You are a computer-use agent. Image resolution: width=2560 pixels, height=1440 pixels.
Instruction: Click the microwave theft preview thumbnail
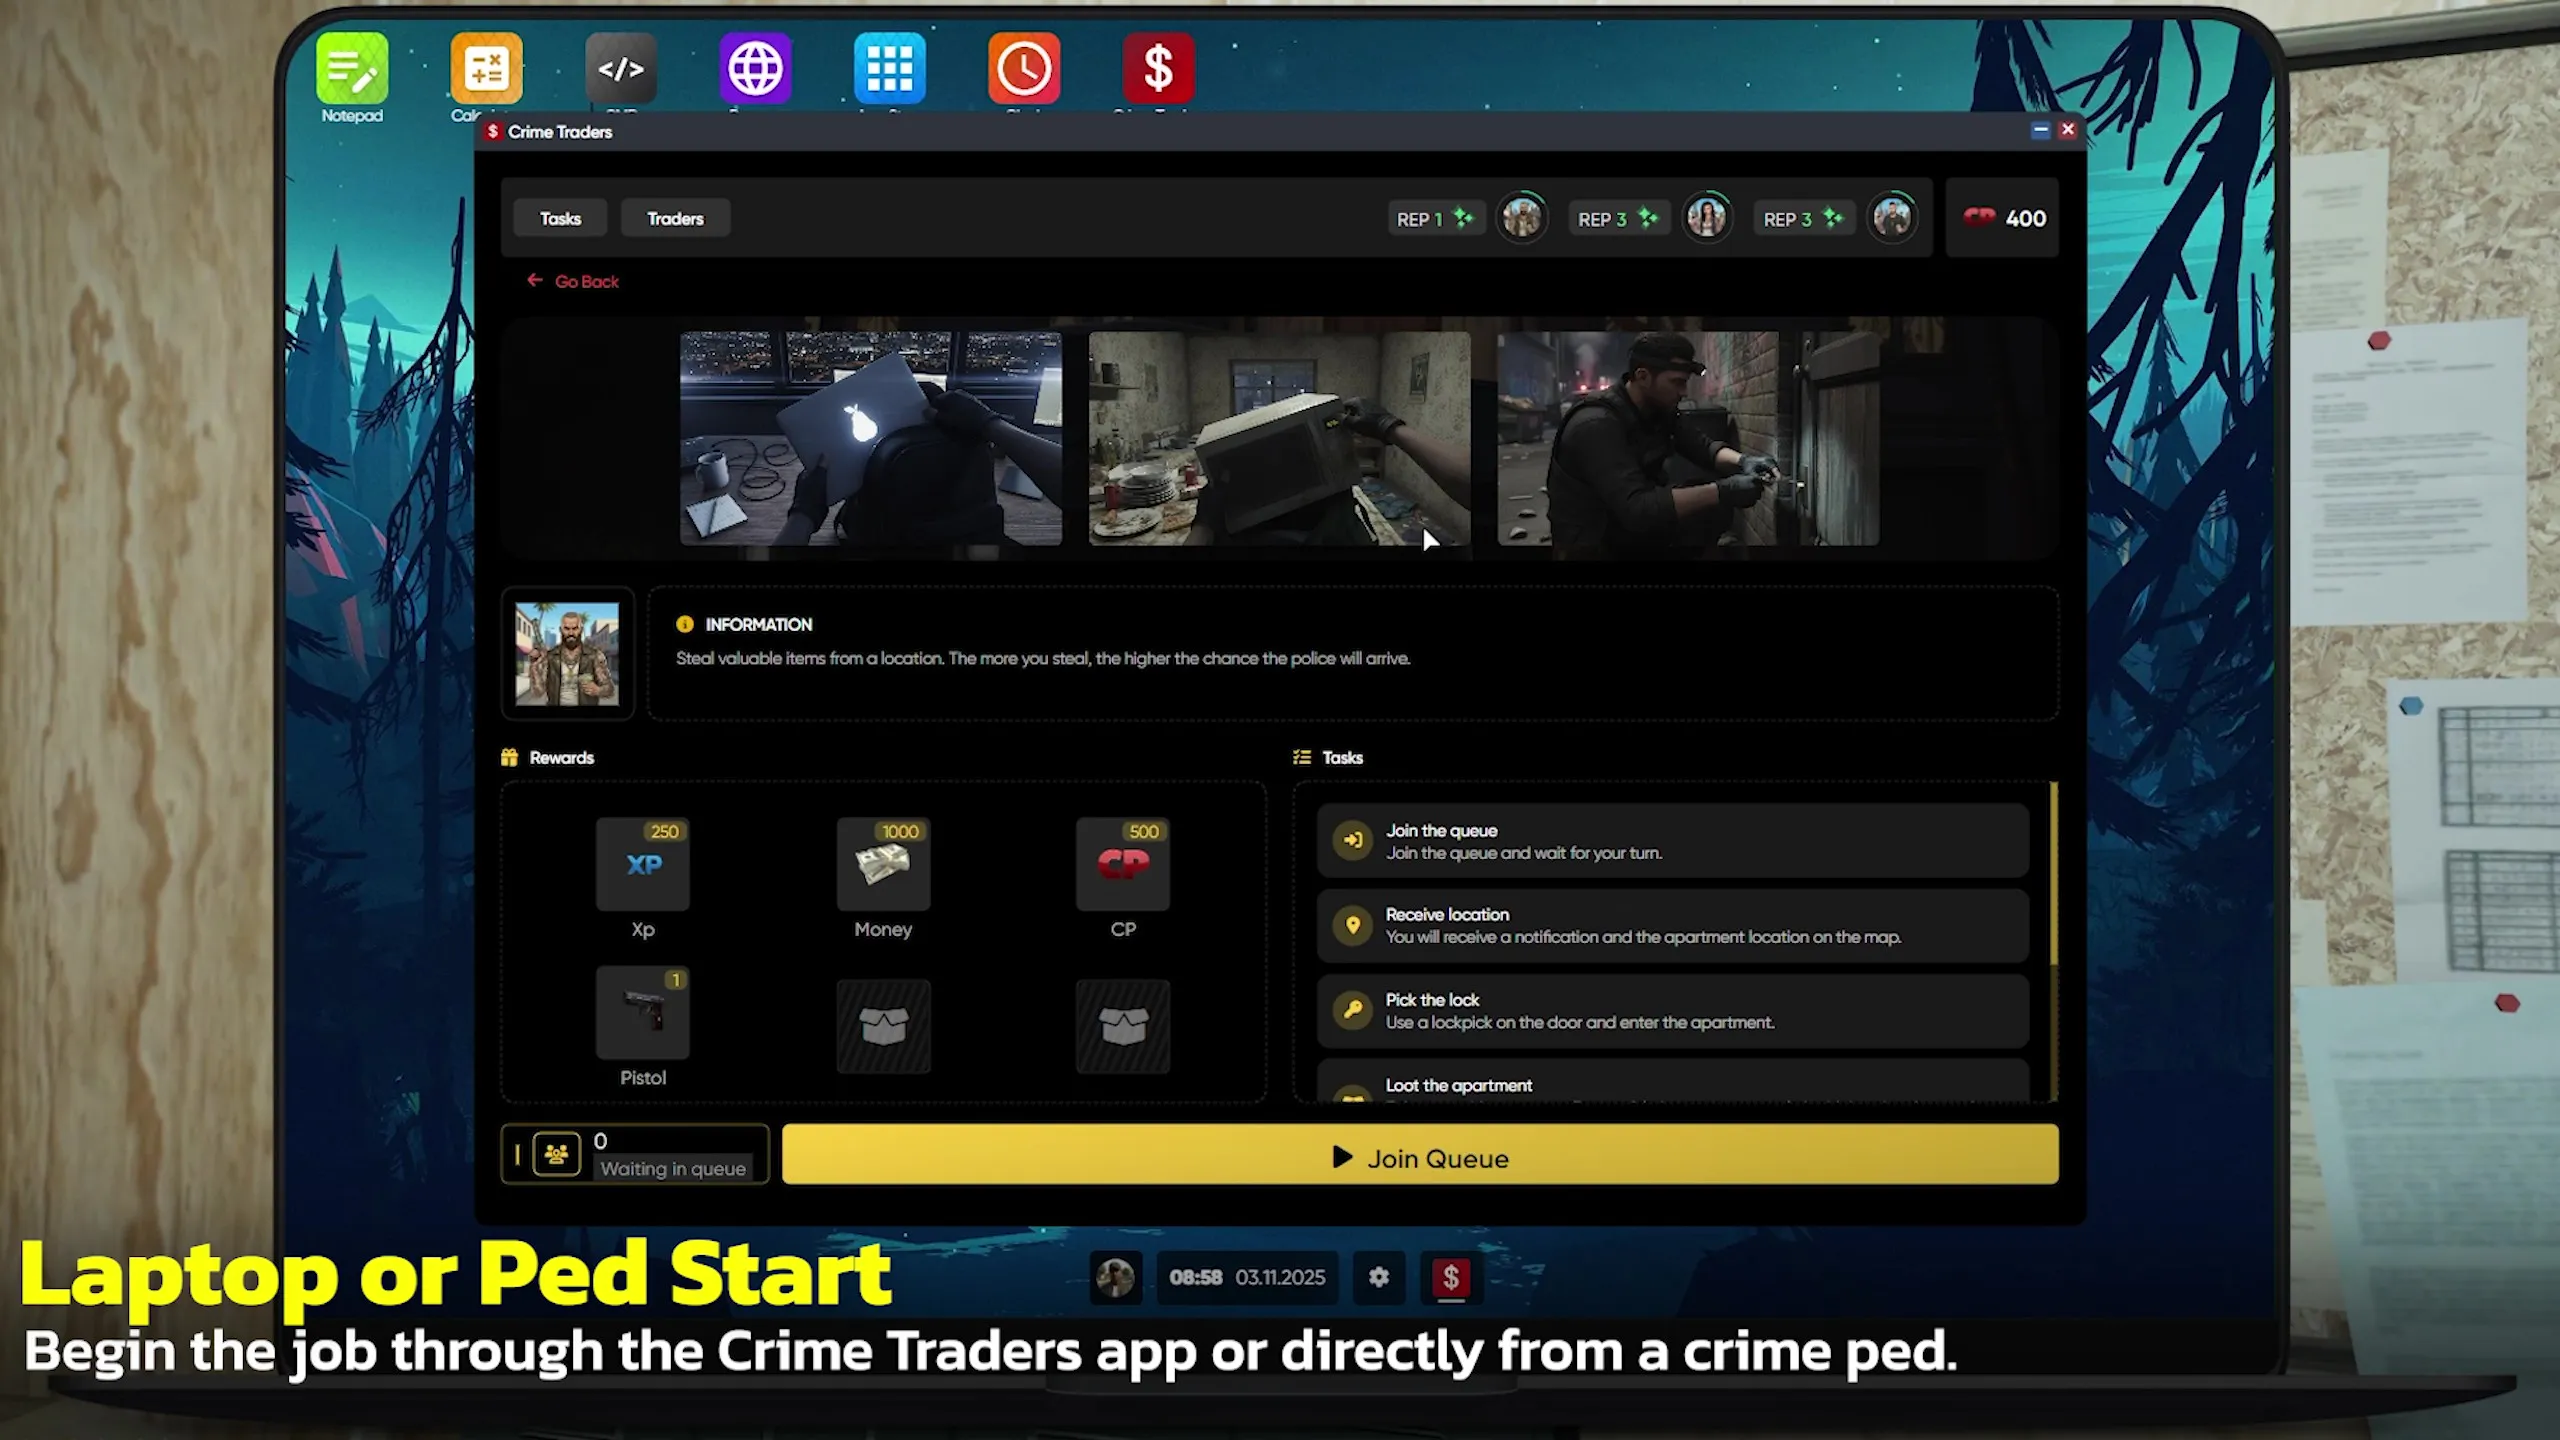1279,439
